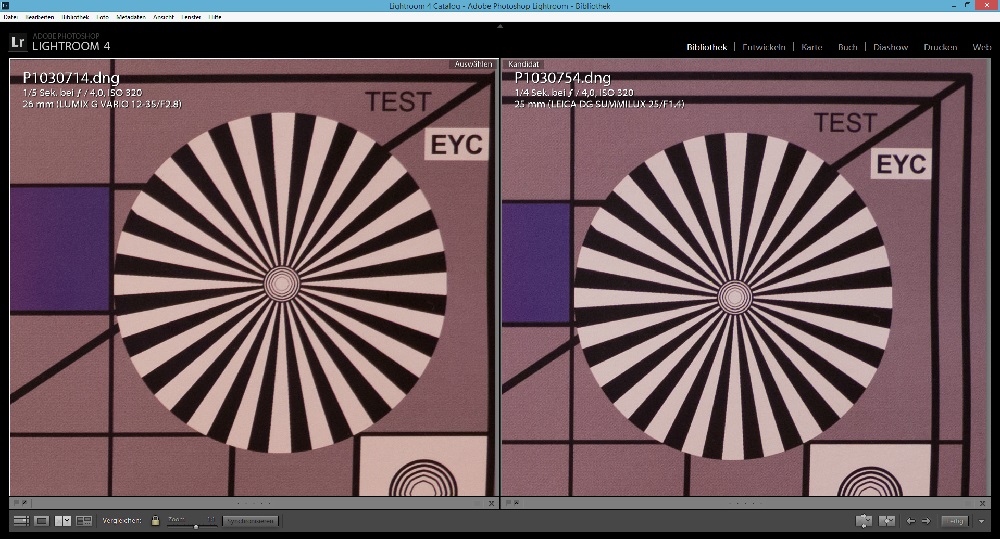Open the Fenster menu
Viewport: 1000px width, 539px height.
192,17
